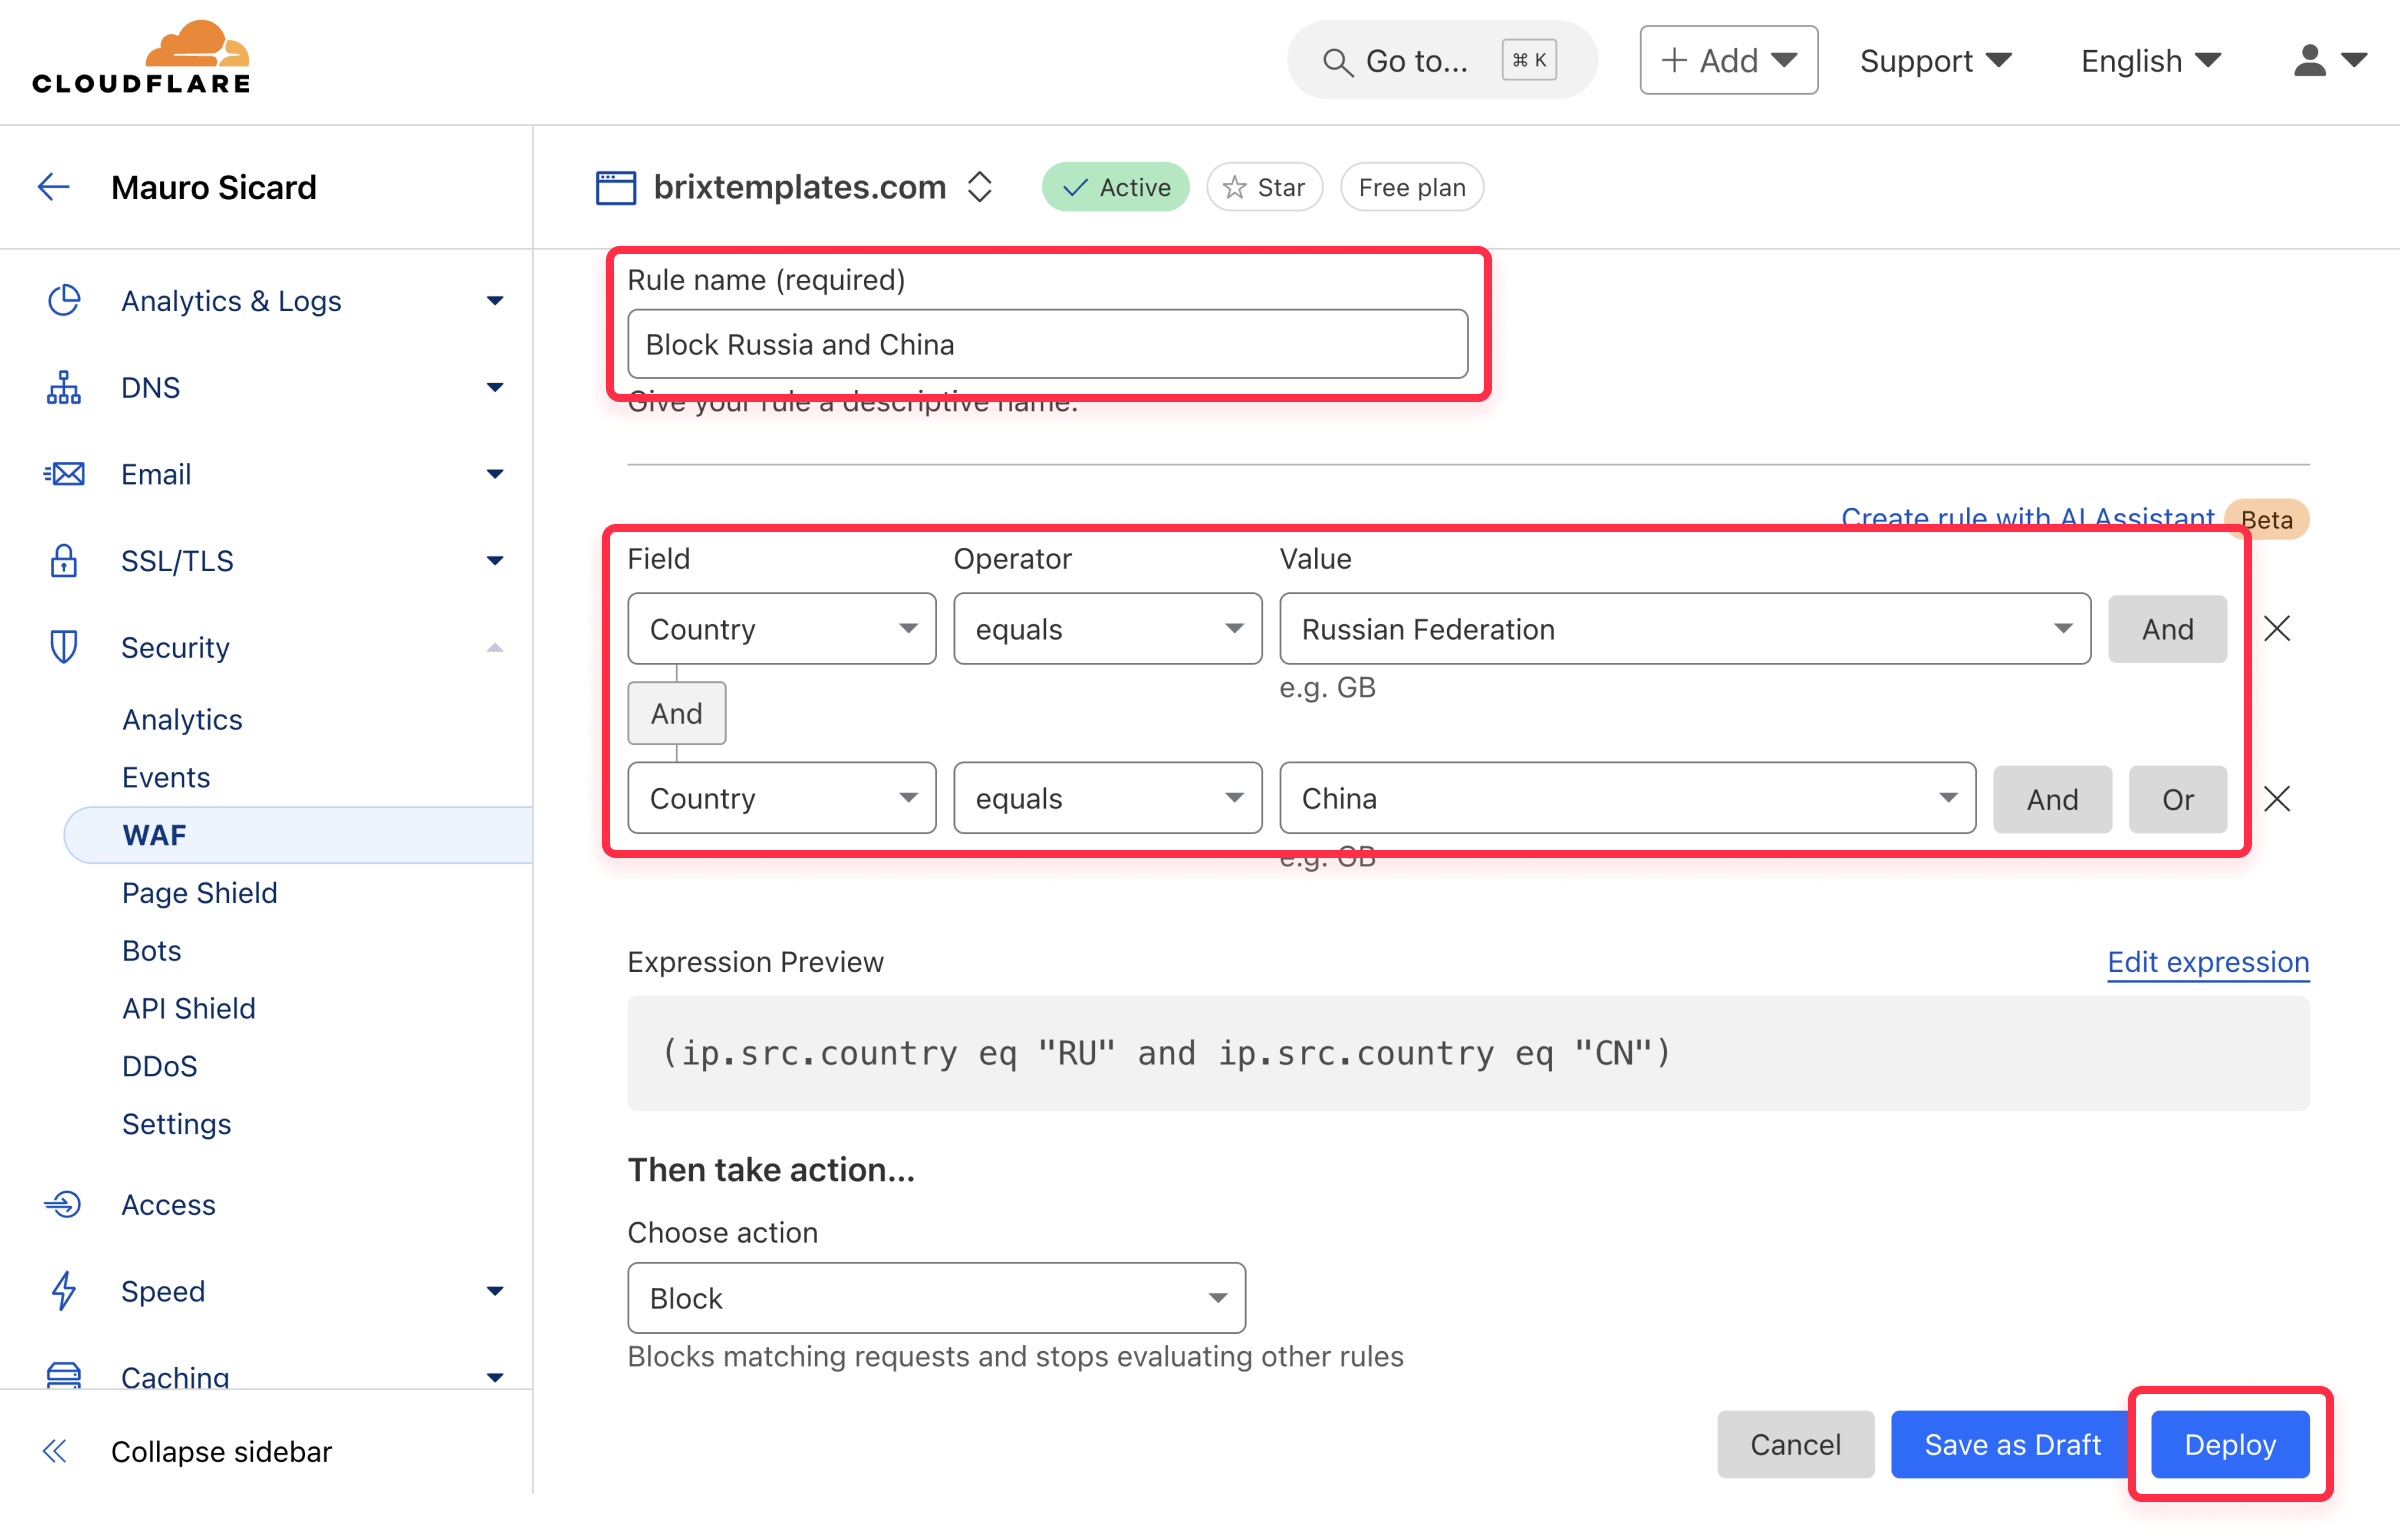Expand the Caching section
This screenshot has height=1540, width=2400.
[x=495, y=1377]
